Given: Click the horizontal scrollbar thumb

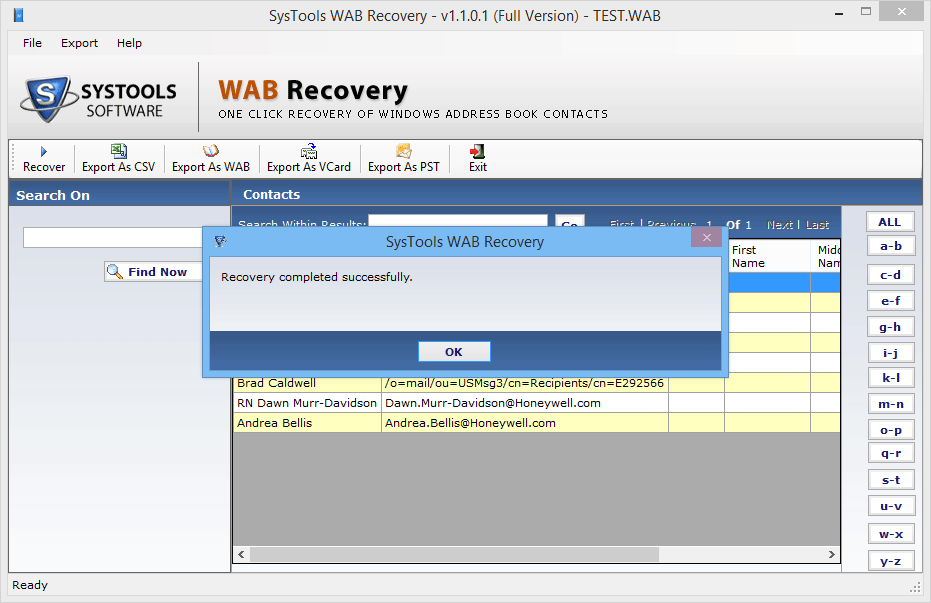Looking at the screenshot, I should [454, 554].
